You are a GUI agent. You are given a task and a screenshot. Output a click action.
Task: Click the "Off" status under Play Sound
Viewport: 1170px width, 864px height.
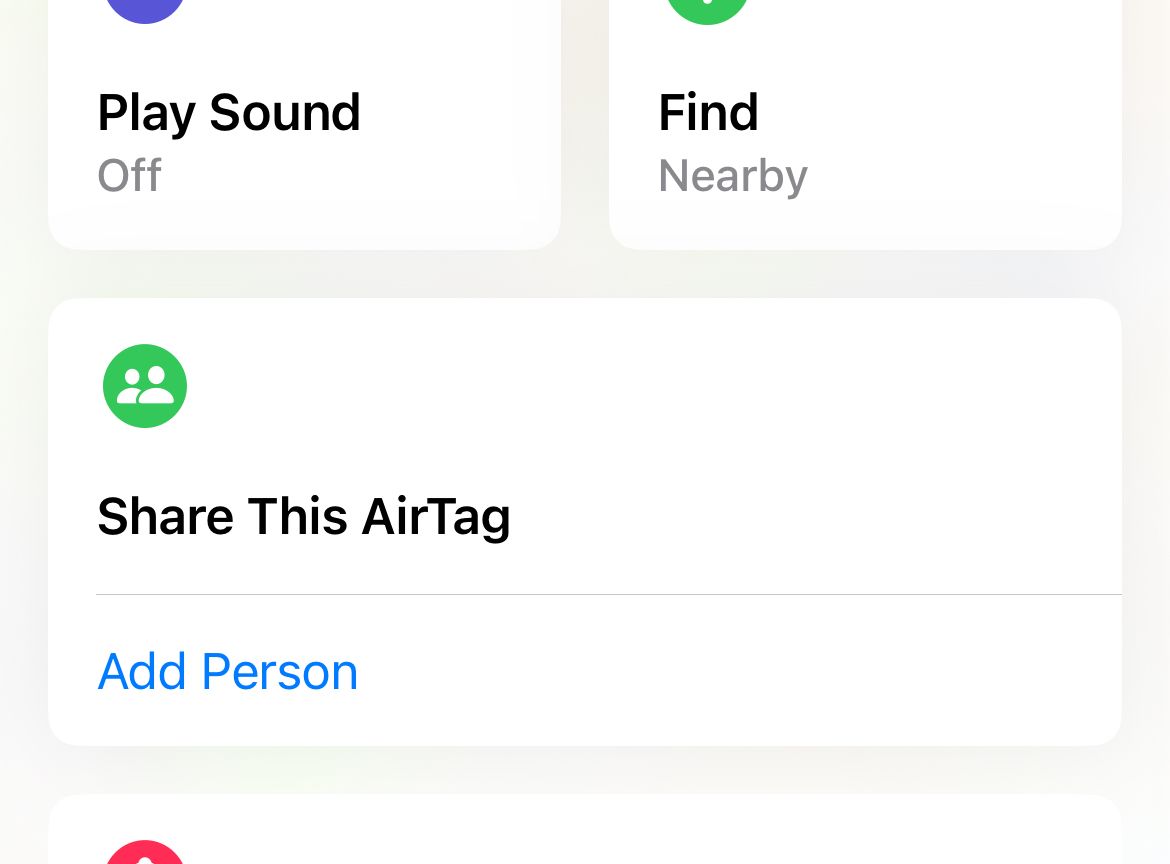129,176
